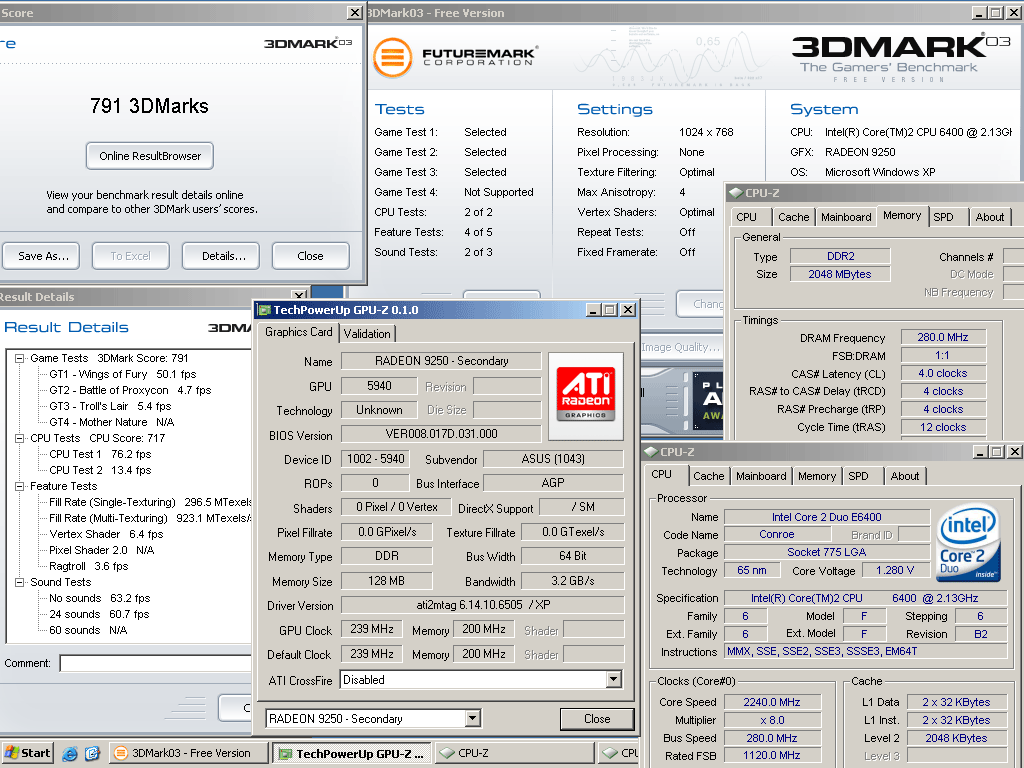
Task: Open the Windows Start menu
Action: (x=27, y=753)
